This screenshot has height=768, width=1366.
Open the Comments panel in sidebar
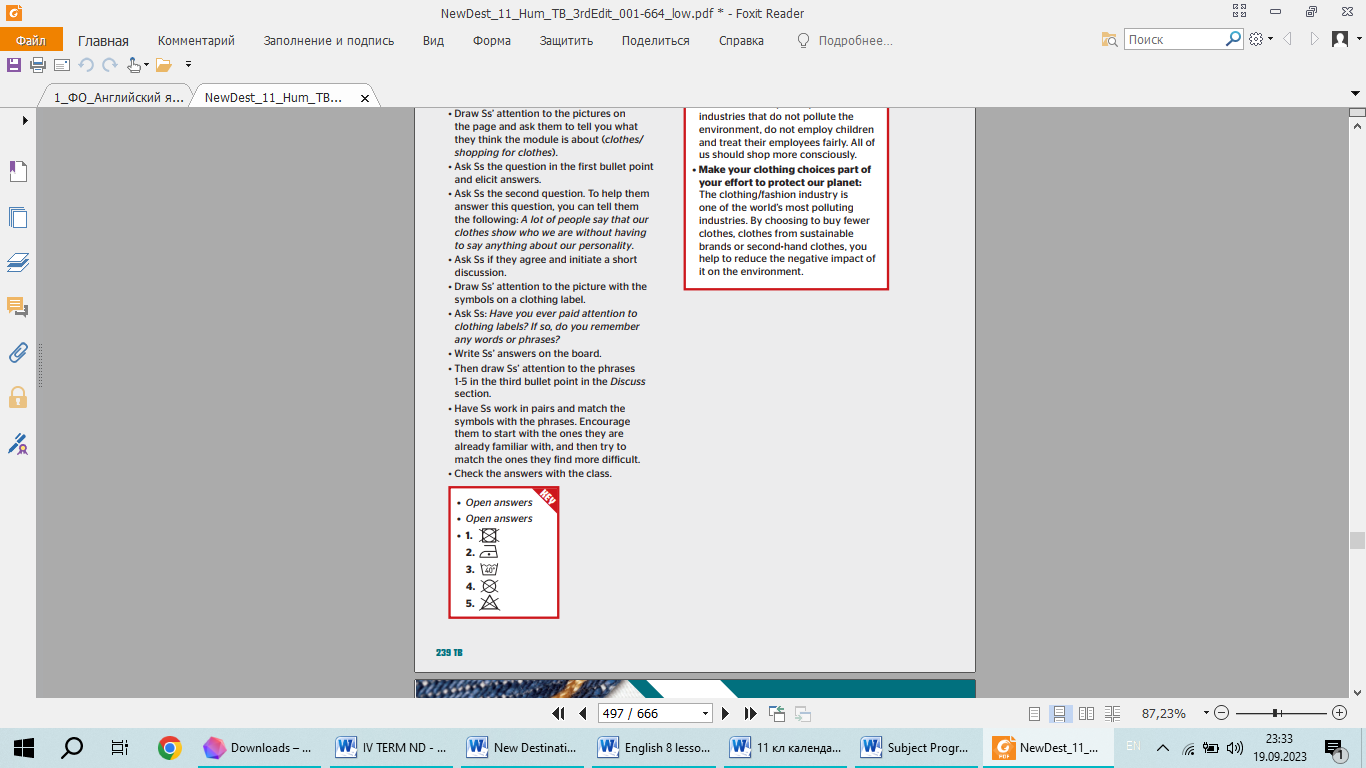tap(18, 307)
